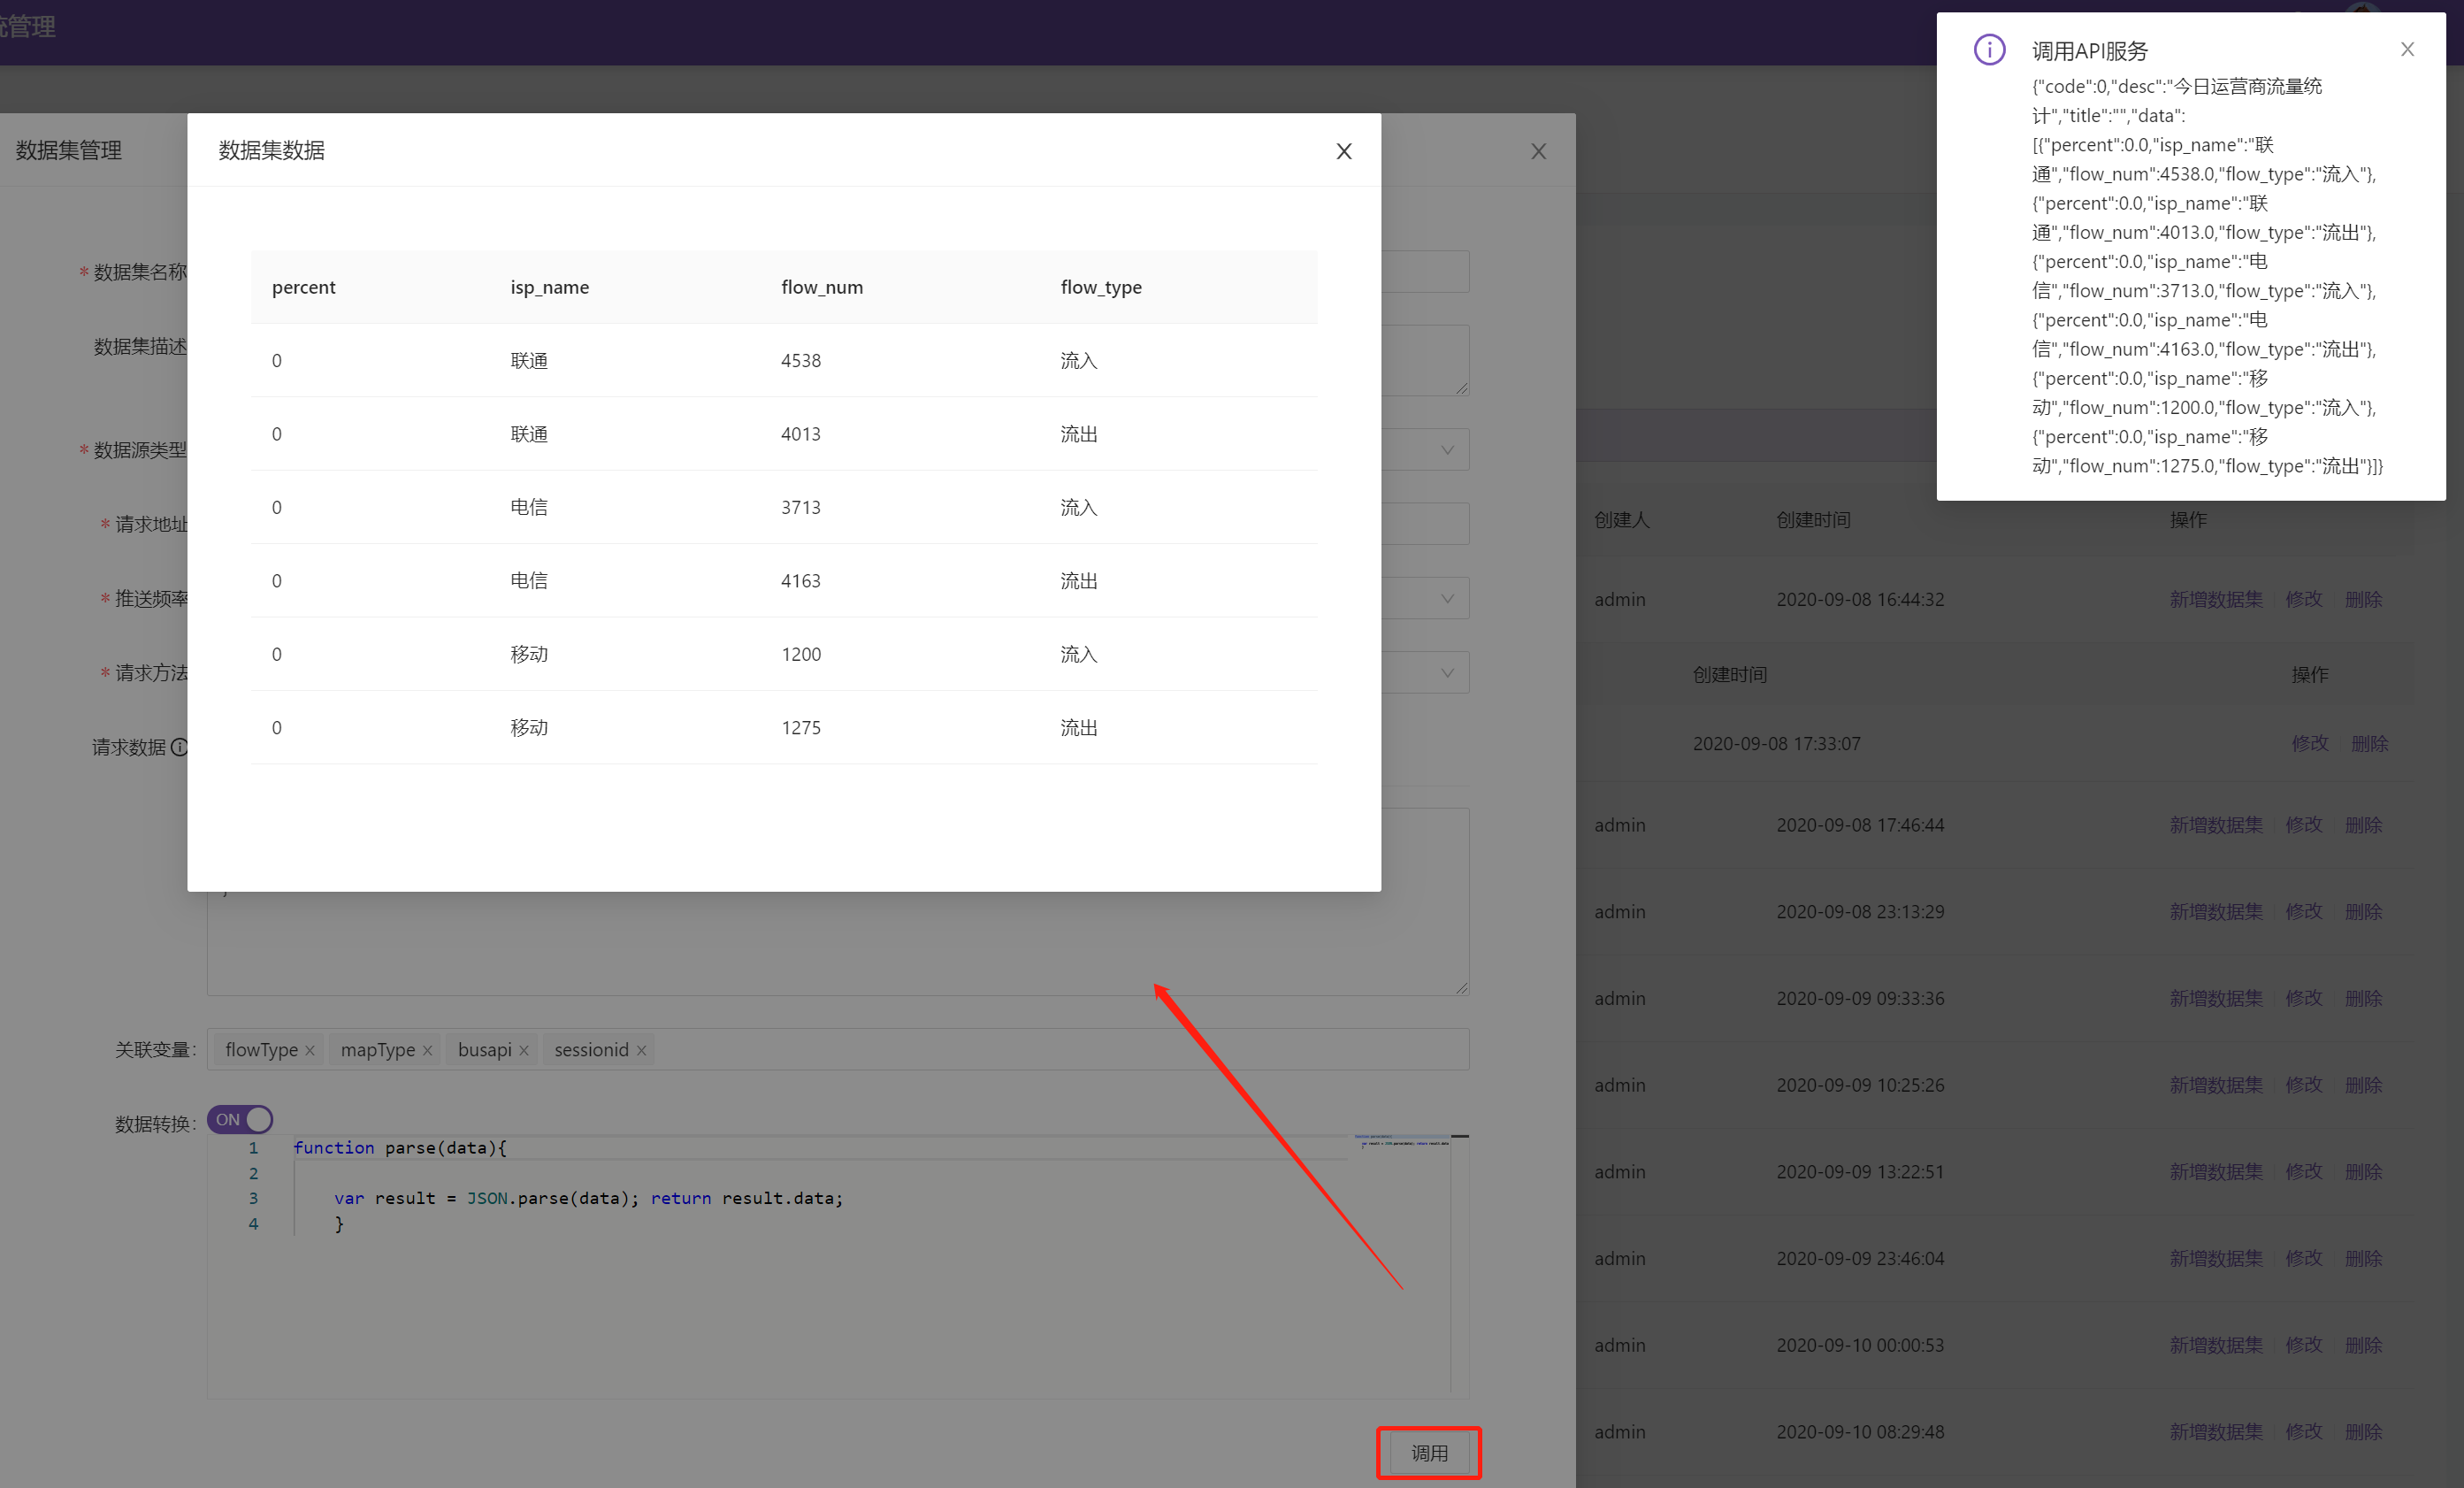Select the 4163 flow_num cell
Viewport: 2464px width, 1488px height.
click(801, 581)
